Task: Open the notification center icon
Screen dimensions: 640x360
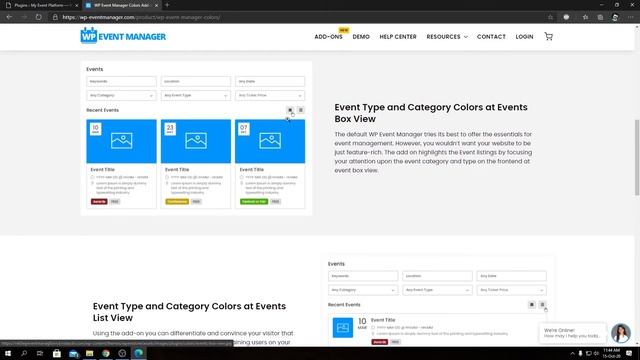Action: coord(629,353)
